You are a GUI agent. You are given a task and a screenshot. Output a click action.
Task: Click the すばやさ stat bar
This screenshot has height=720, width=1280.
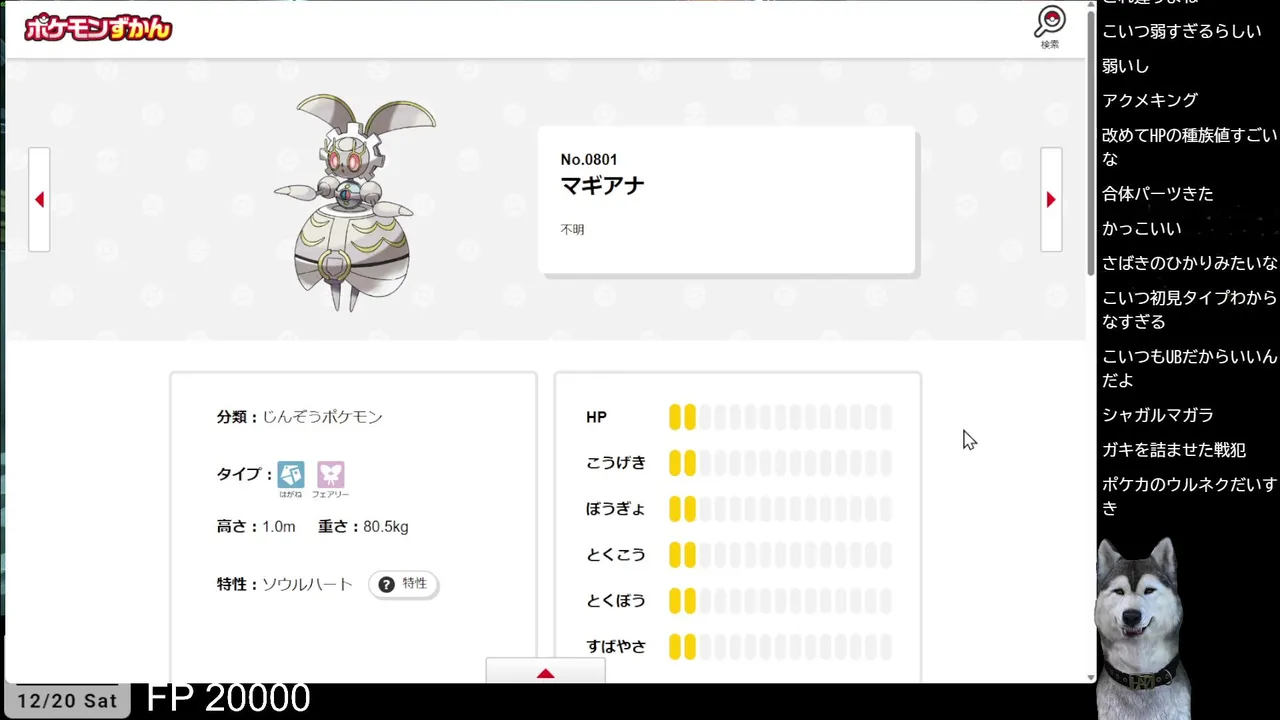pyautogui.click(x=780, y=647)
